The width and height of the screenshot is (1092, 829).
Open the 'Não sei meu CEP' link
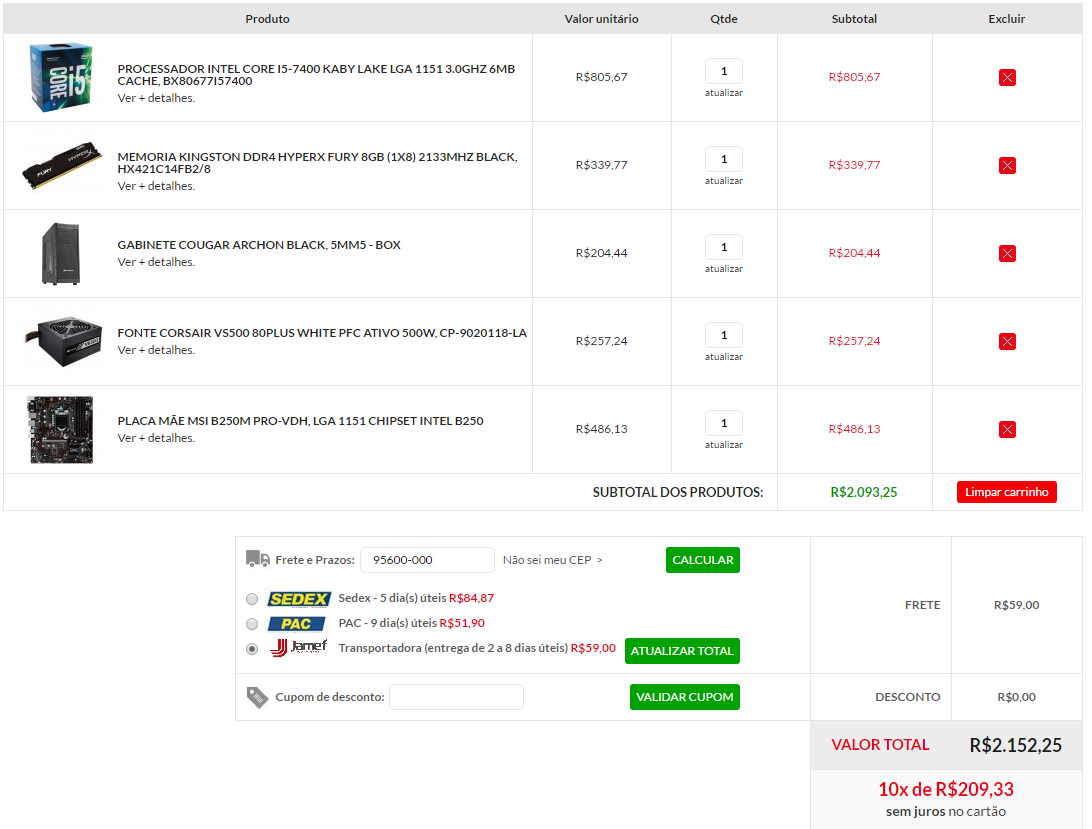pyautogui.click(x=552, y=560)
